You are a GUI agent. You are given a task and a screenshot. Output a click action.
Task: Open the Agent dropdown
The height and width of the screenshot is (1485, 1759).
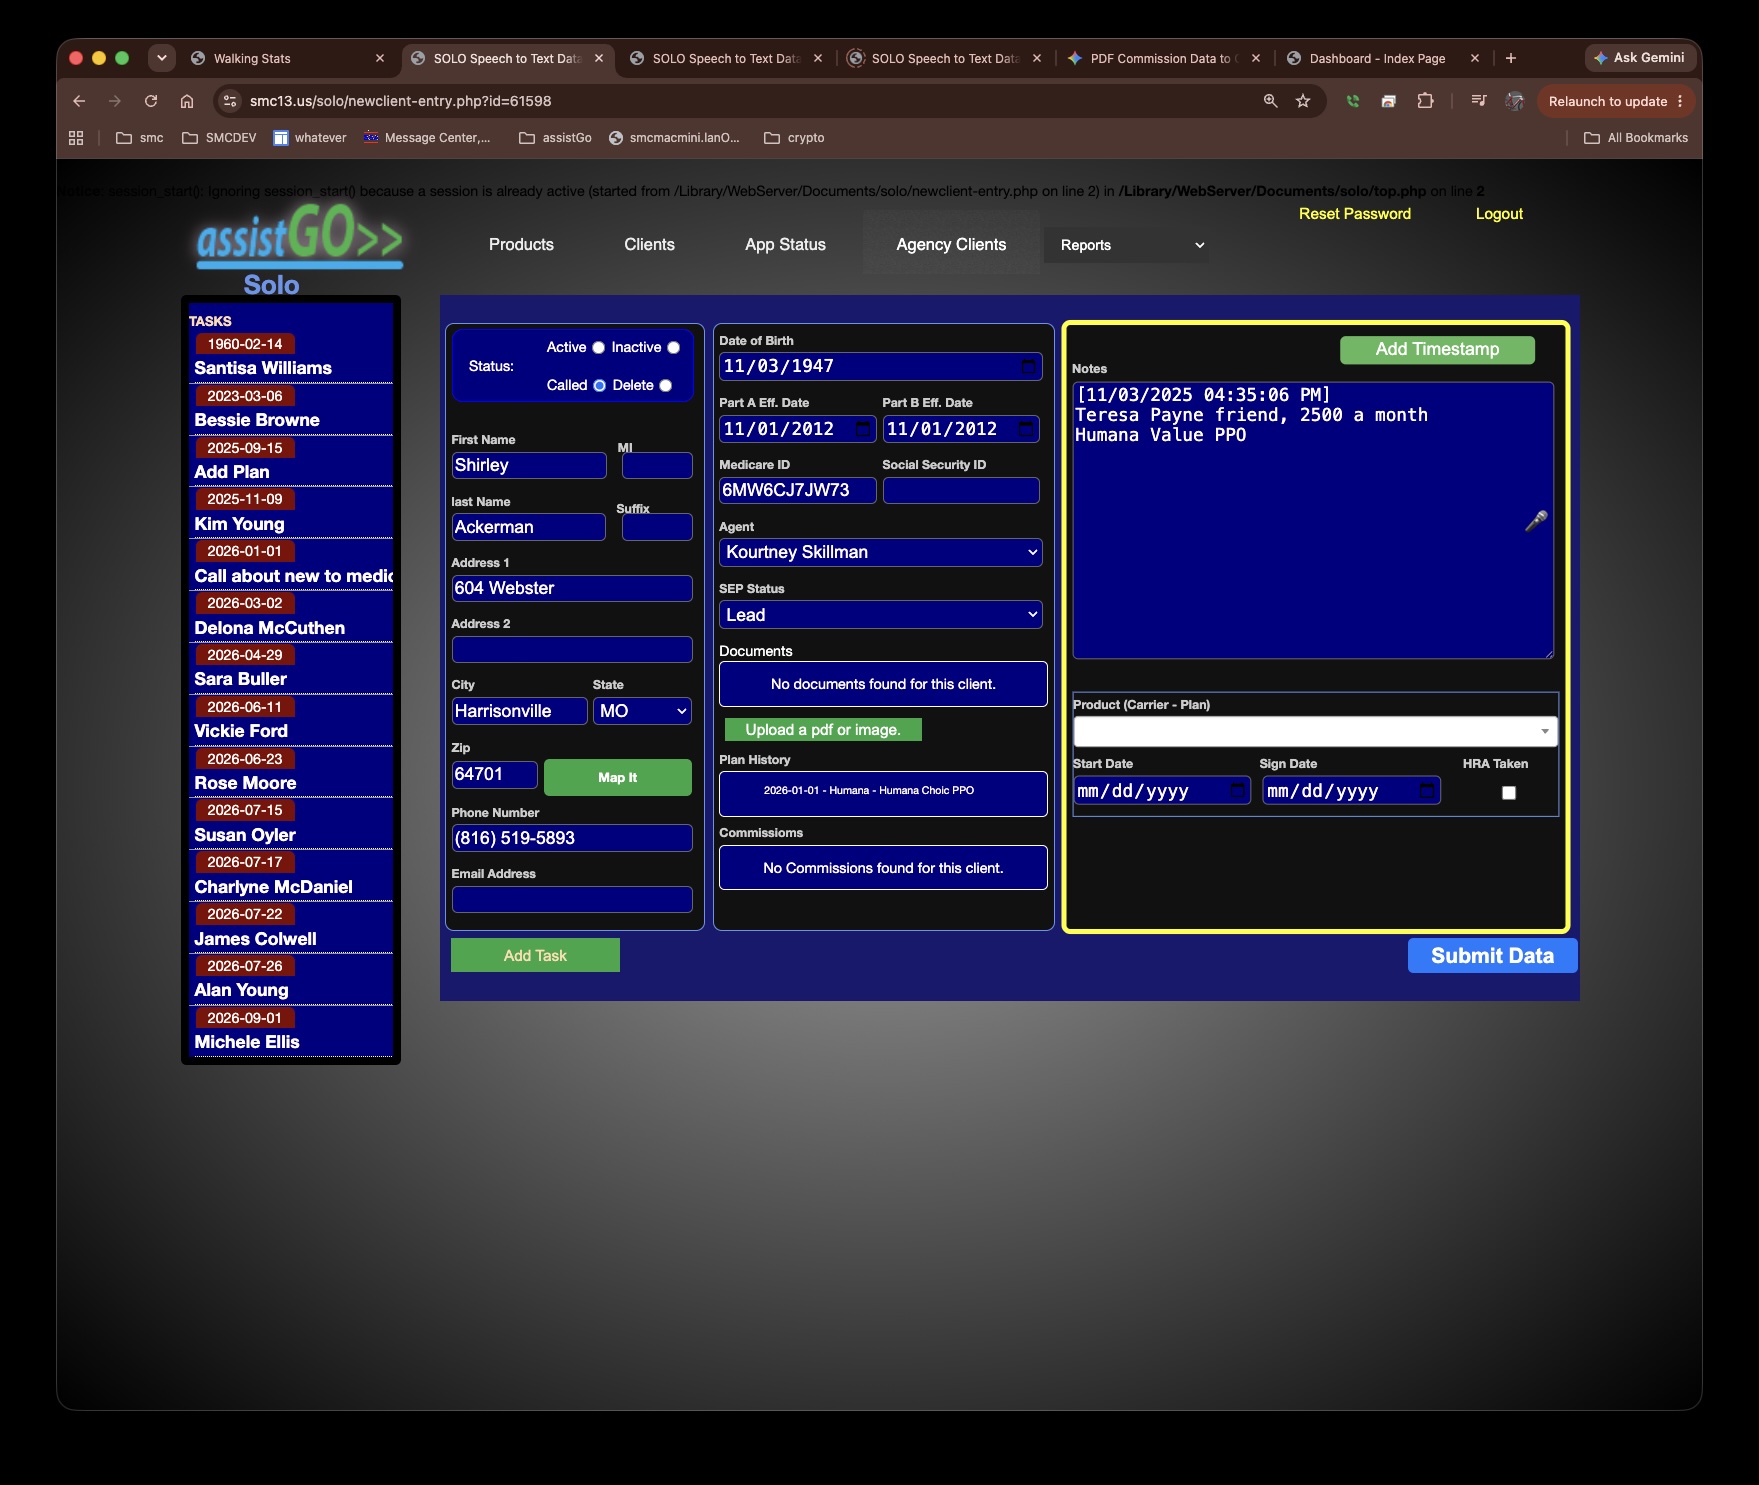881,552
